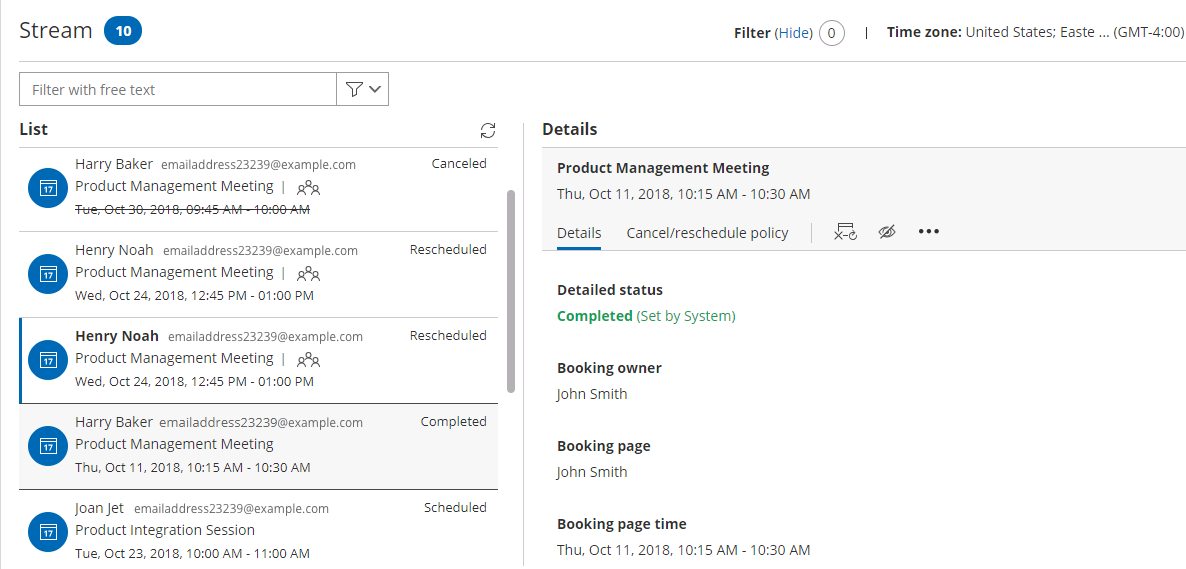The height and width of the screenshot is (569, 1186).
Task: Click the cancel/reschedule booking icon
Action: [x=845, y=232]
